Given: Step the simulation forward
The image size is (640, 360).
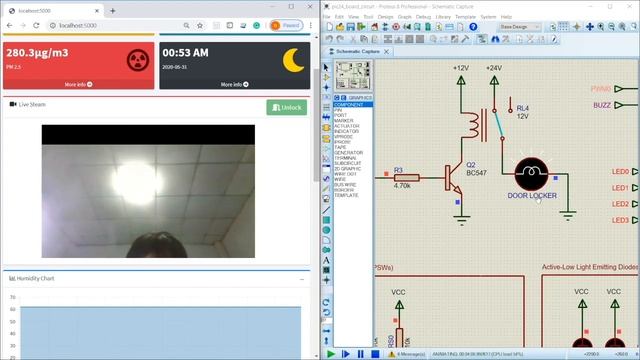Looking at the screenshot, I should pyautogui.click(x=346, y=354).
